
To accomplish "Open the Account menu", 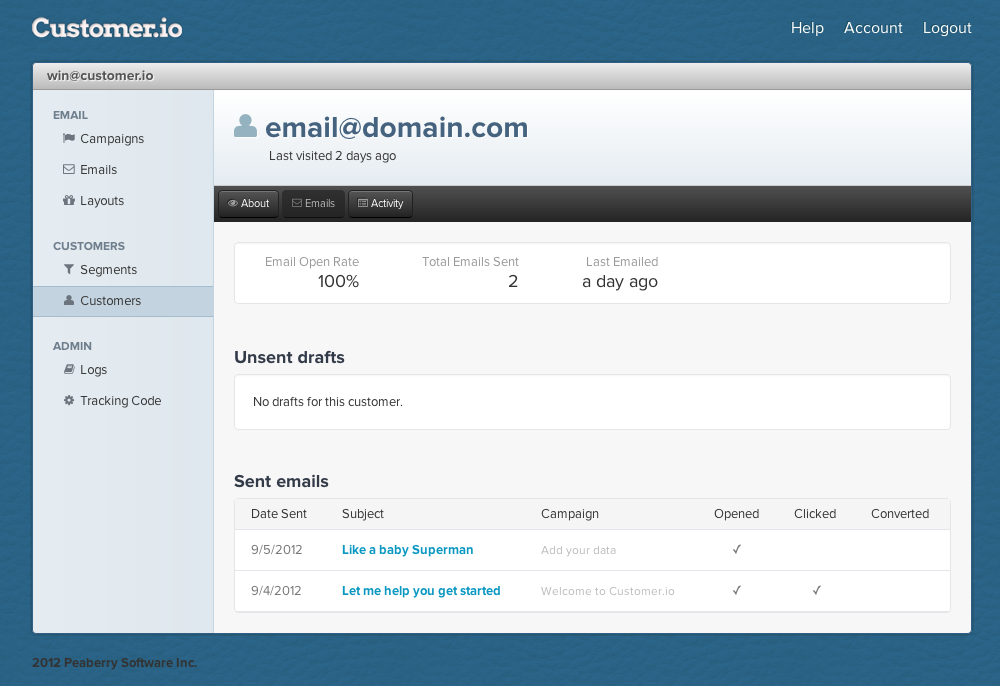I will pos(873,28).
